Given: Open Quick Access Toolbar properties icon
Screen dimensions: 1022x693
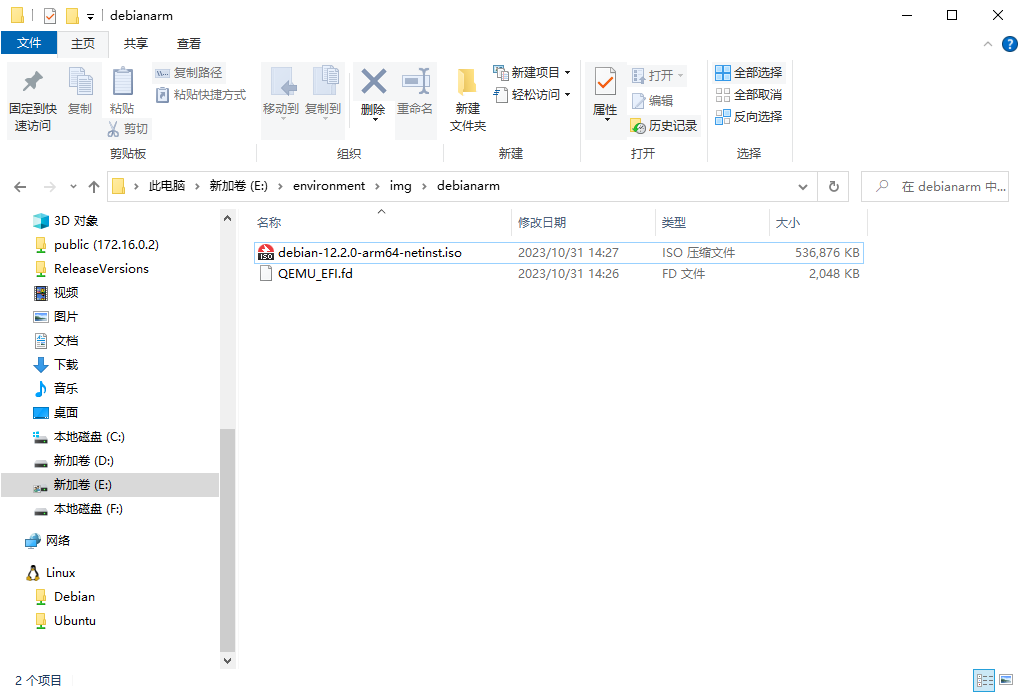Looking at the screenshot, I should 50,16.
